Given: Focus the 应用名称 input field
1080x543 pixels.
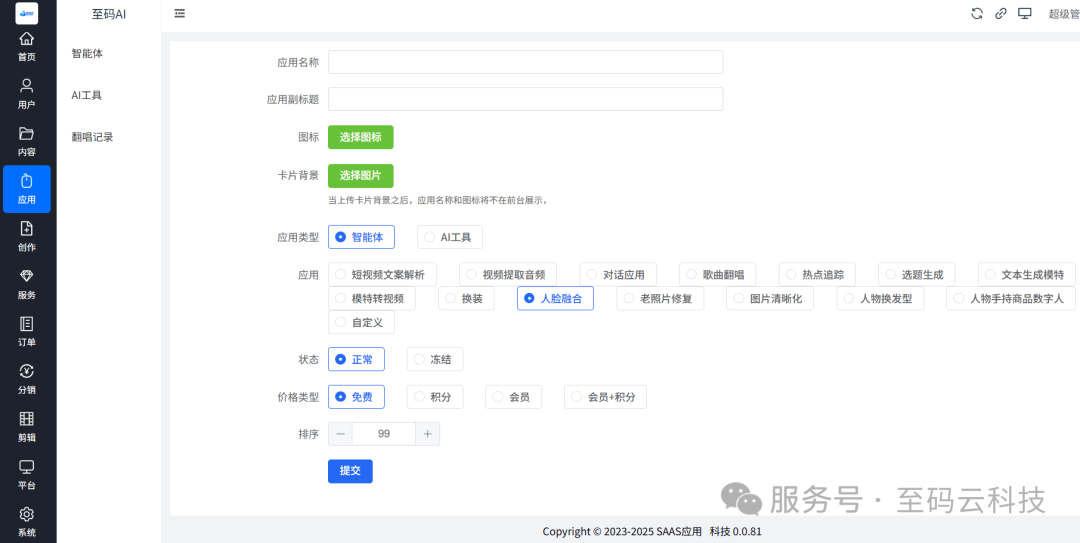Looking at the screenshot, I should point(526,62).
